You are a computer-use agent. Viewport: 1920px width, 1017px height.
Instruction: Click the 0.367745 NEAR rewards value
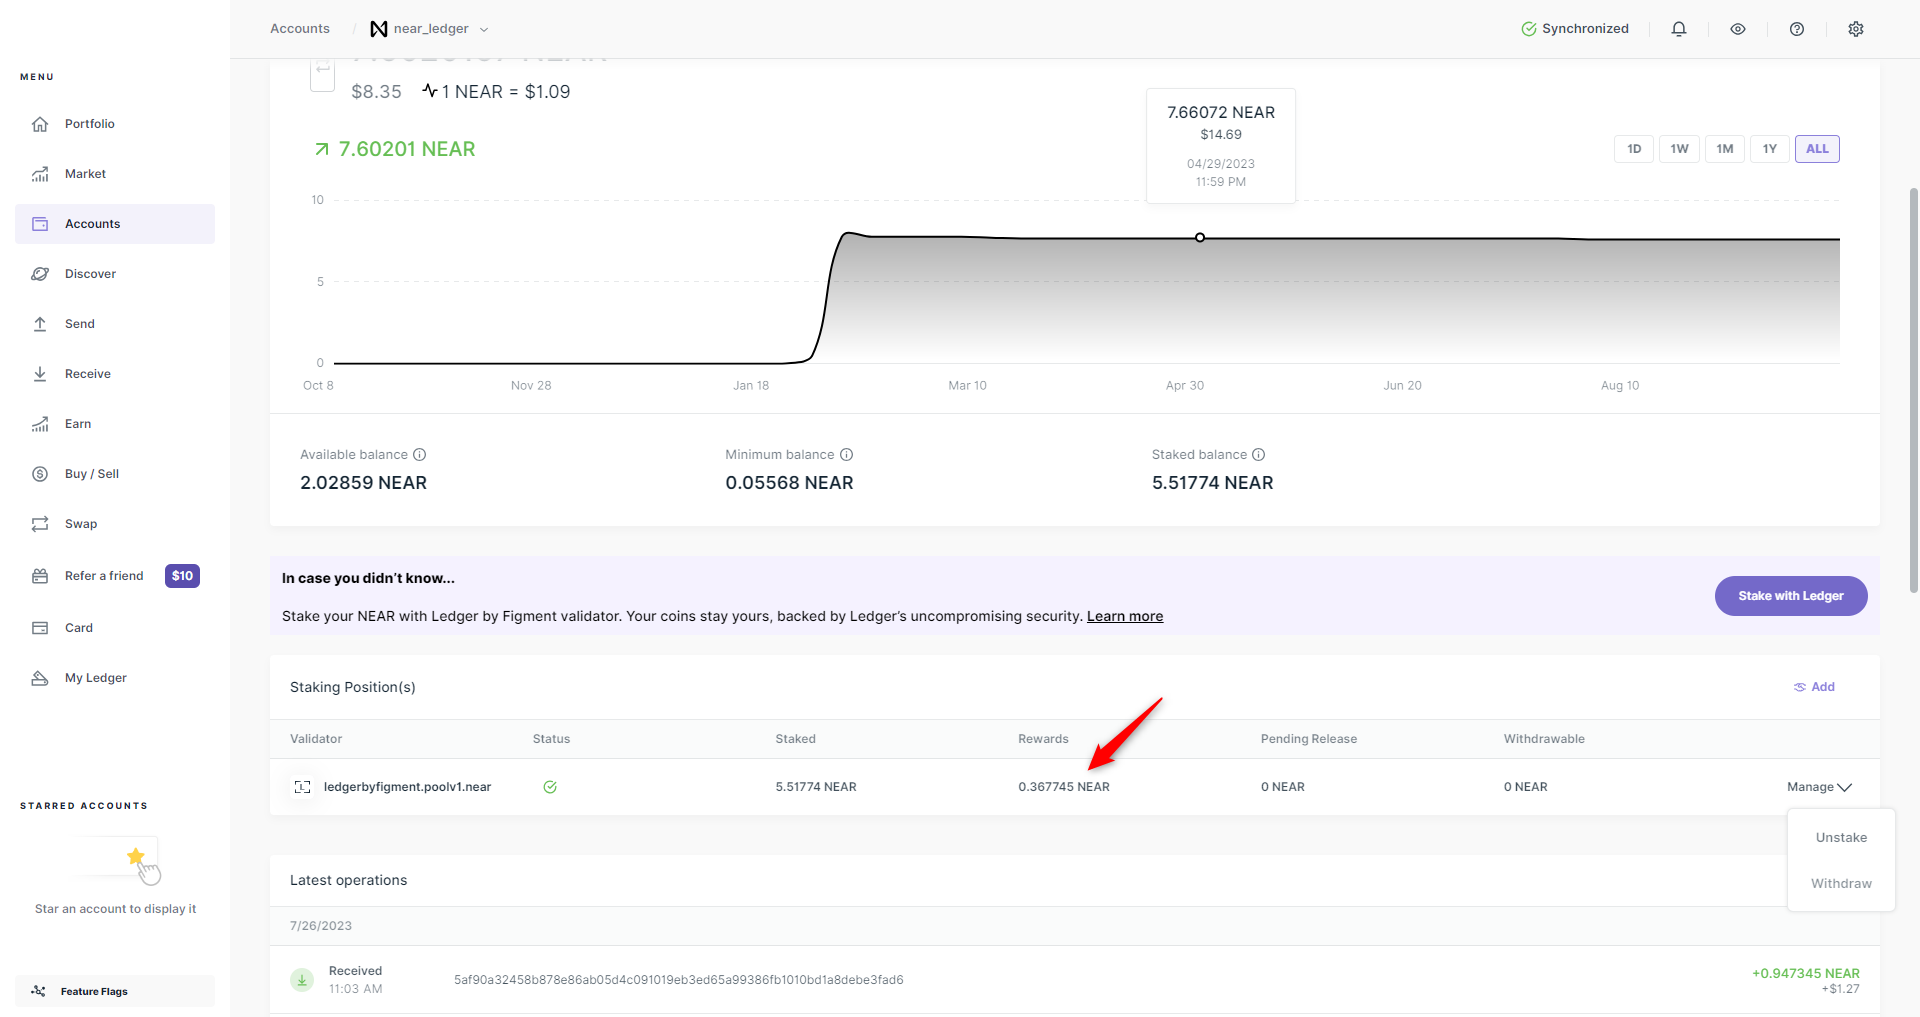pos(1064,787)
